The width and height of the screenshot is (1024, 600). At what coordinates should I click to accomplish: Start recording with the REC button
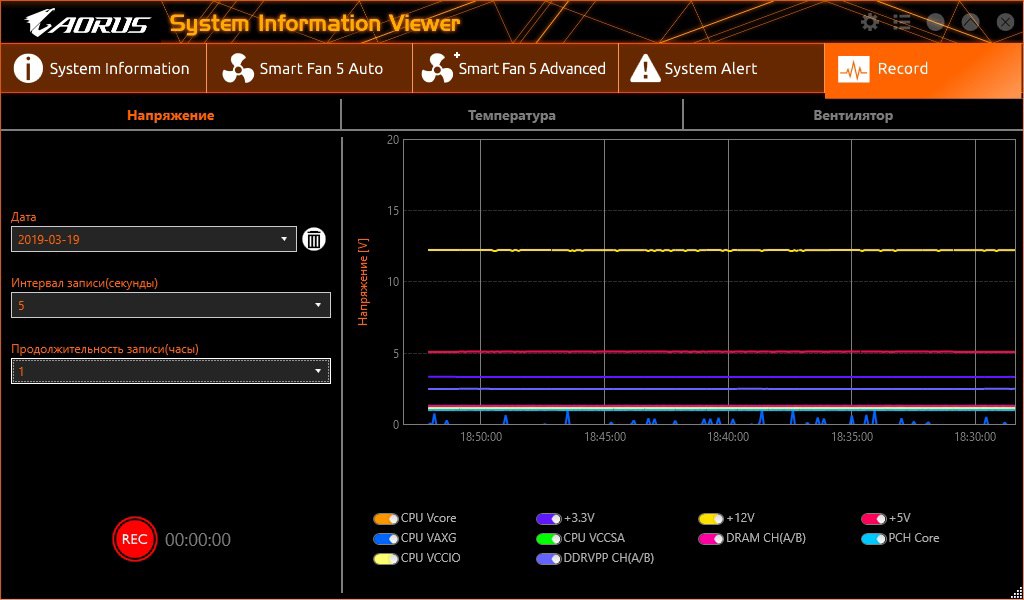tap(135, 539)
